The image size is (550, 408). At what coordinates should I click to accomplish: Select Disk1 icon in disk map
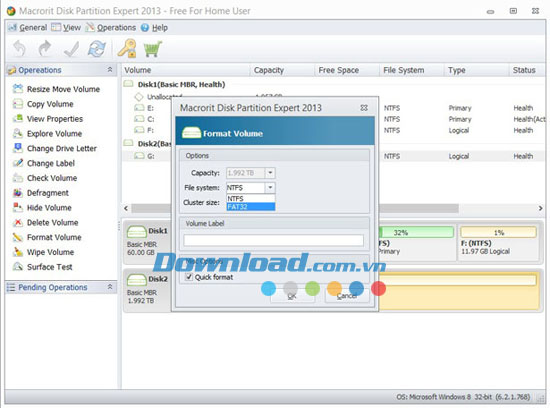[137, 232]
